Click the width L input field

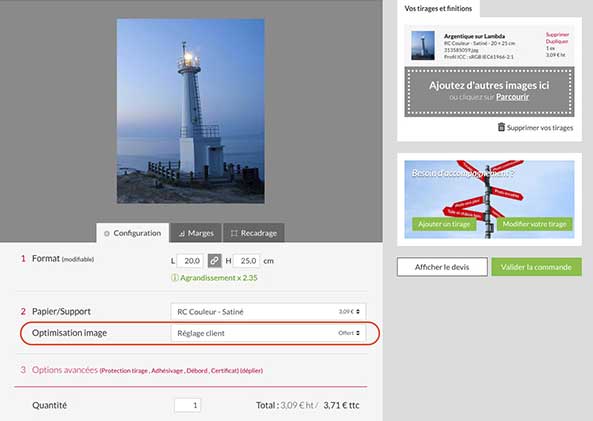coord(190,261)
